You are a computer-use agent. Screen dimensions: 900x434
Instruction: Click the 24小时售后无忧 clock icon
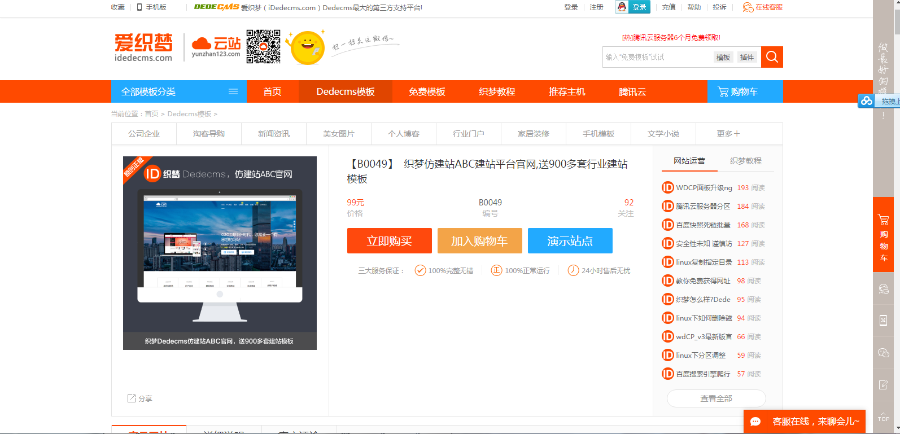point(573,270)
